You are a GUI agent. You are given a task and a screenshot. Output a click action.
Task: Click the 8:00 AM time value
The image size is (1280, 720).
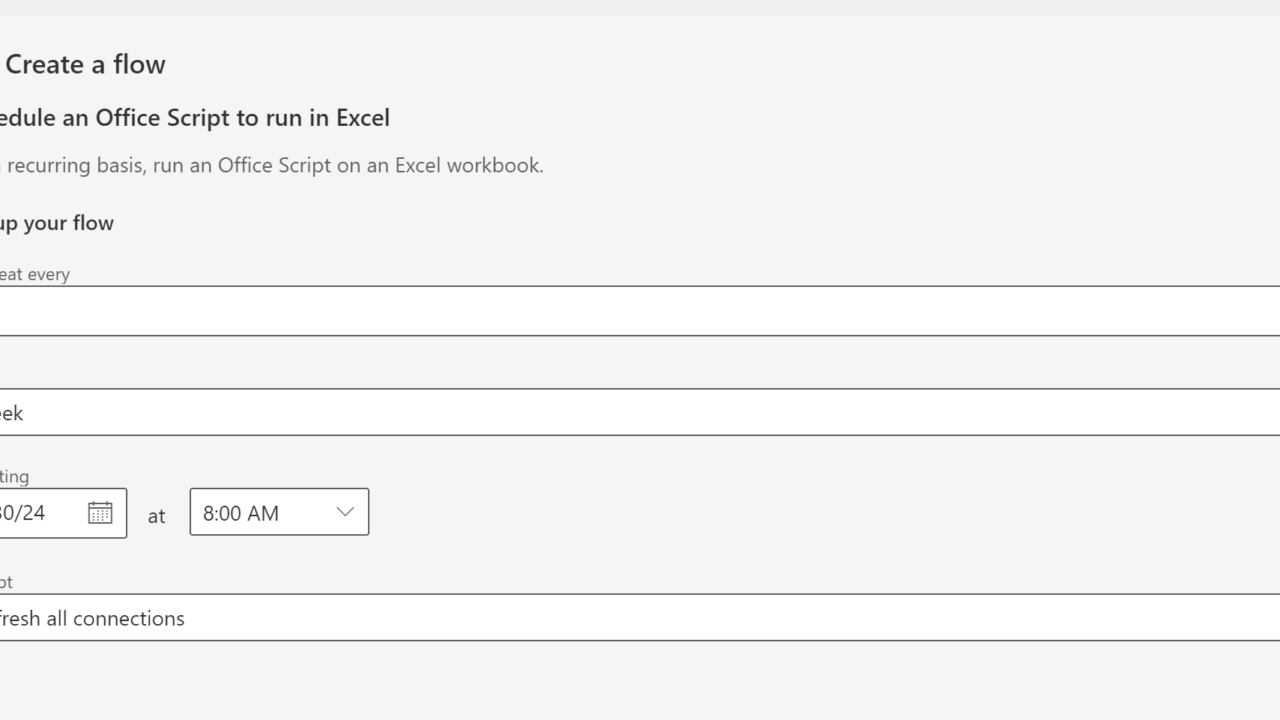[x=241, y=513]
